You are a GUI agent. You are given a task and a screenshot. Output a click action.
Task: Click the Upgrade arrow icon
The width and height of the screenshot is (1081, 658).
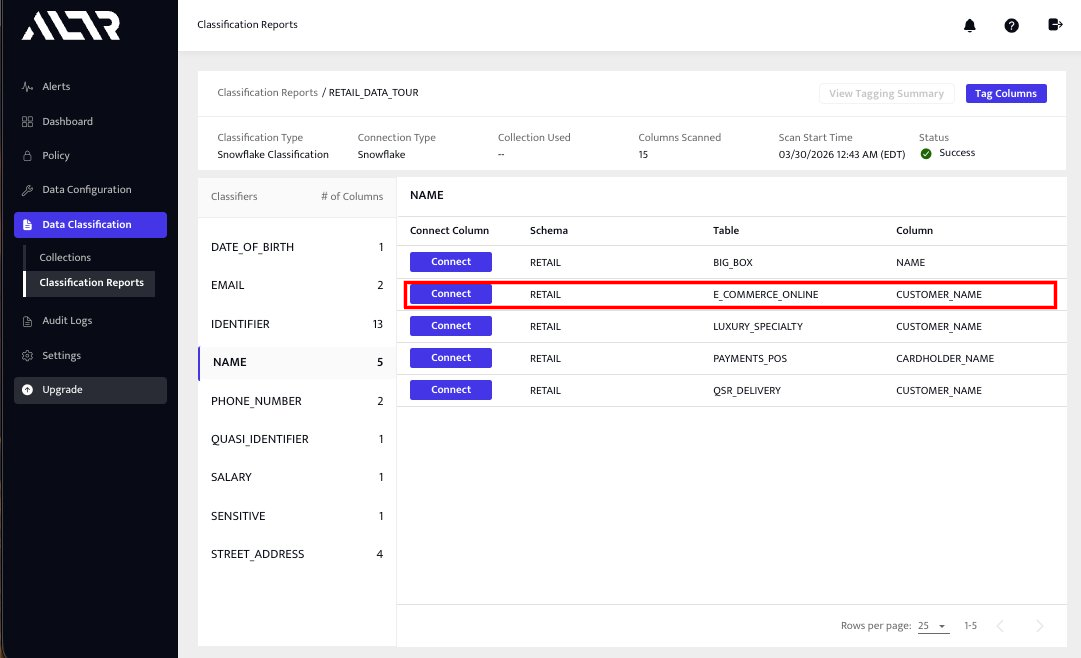pos(28,390)
